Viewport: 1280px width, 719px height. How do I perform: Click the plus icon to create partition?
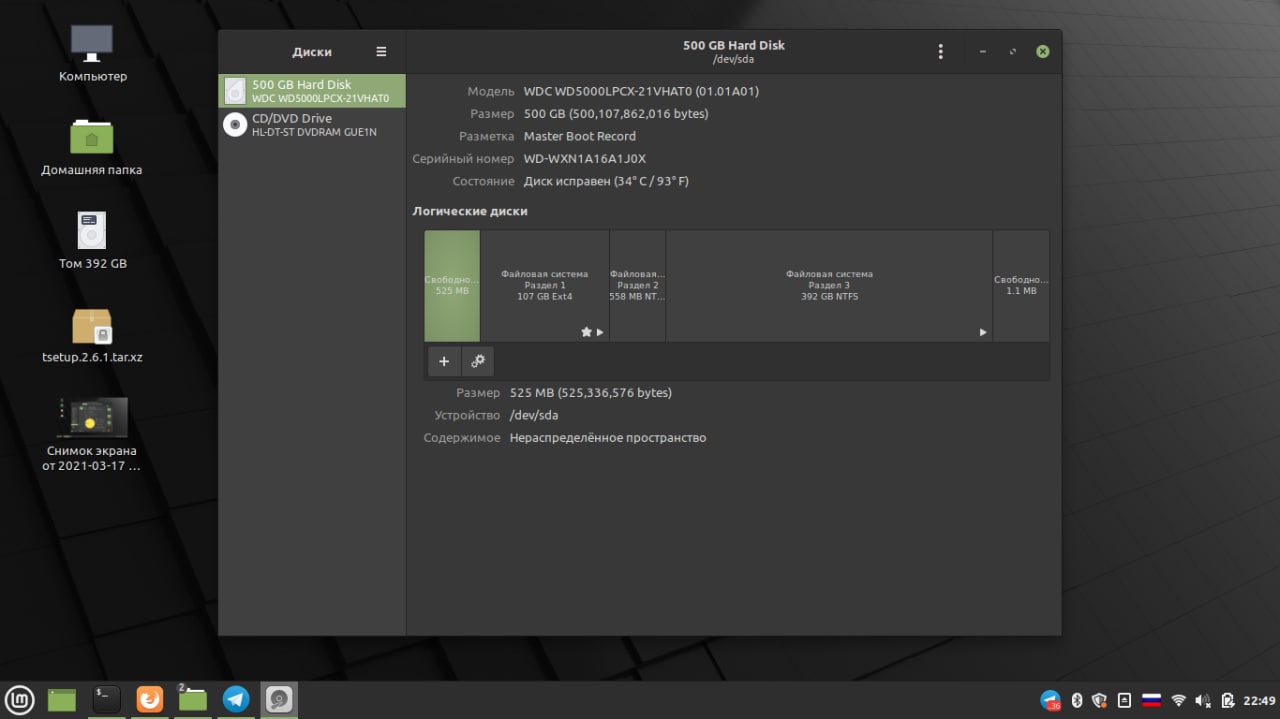[x=444, y=361]
